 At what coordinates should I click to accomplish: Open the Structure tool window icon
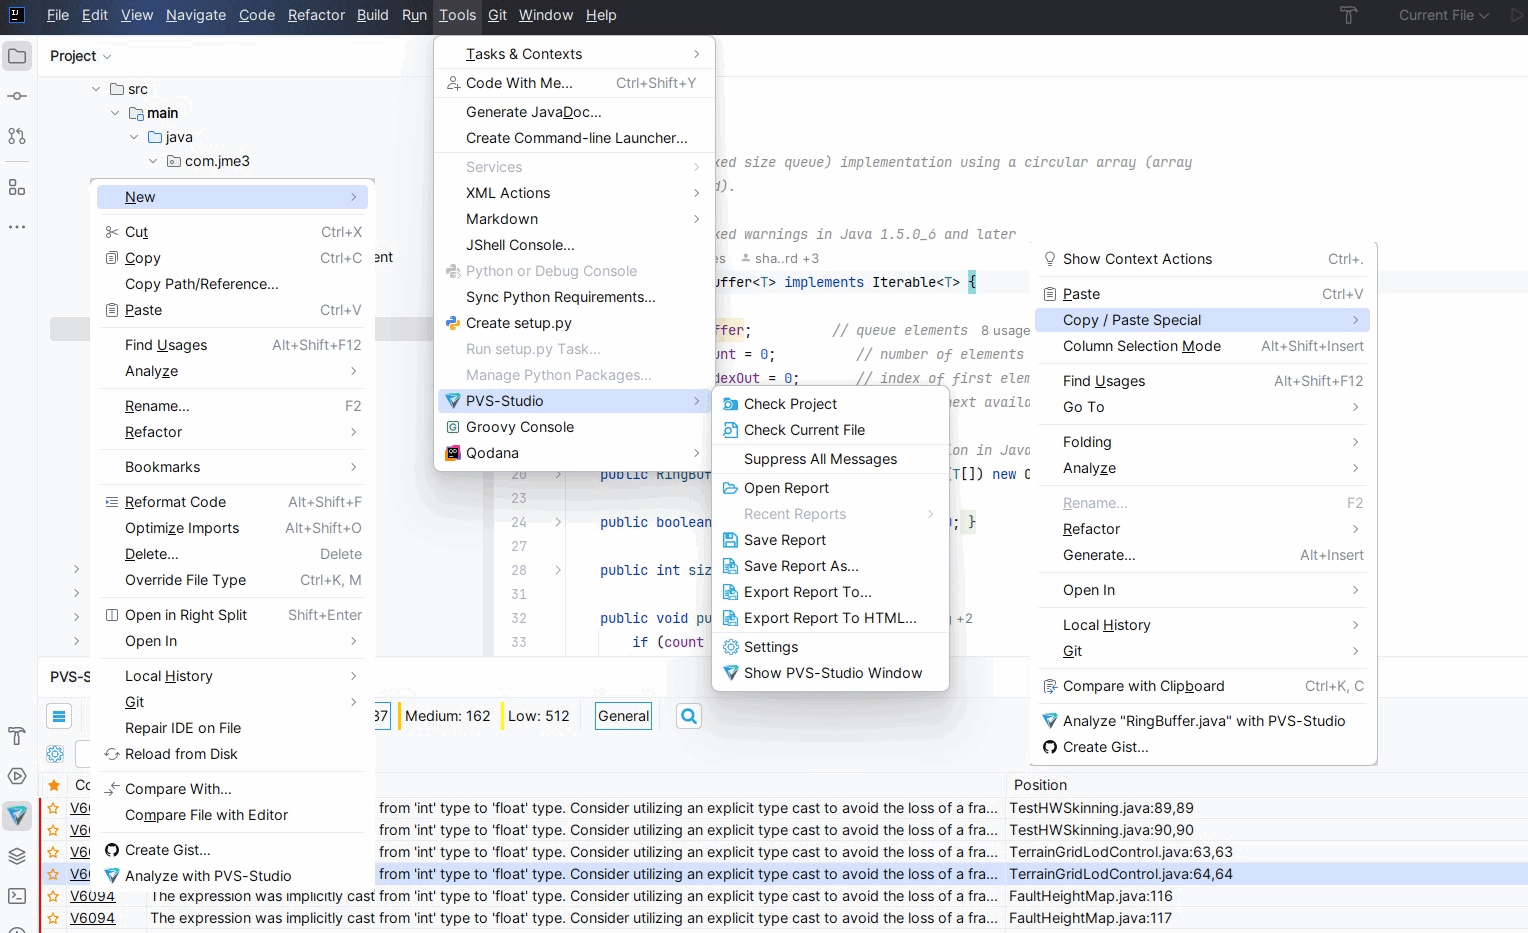pos(17,187)
